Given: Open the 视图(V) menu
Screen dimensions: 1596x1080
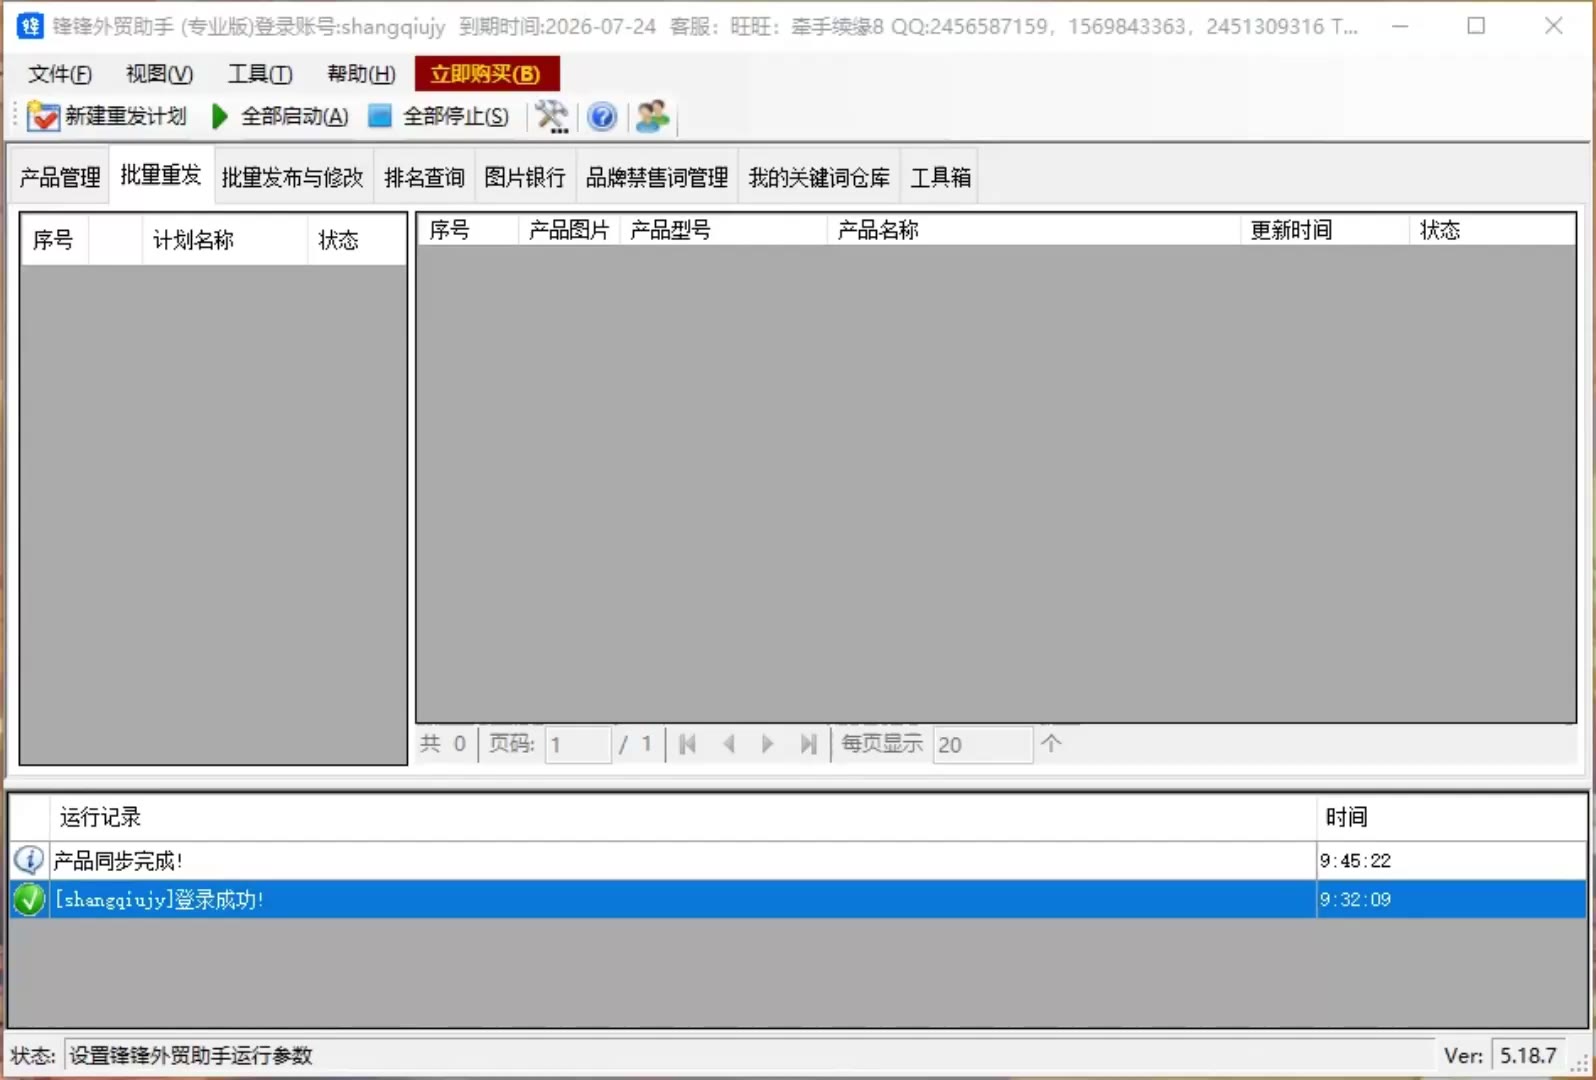Looking at the screenshot, I should (160, 74).
